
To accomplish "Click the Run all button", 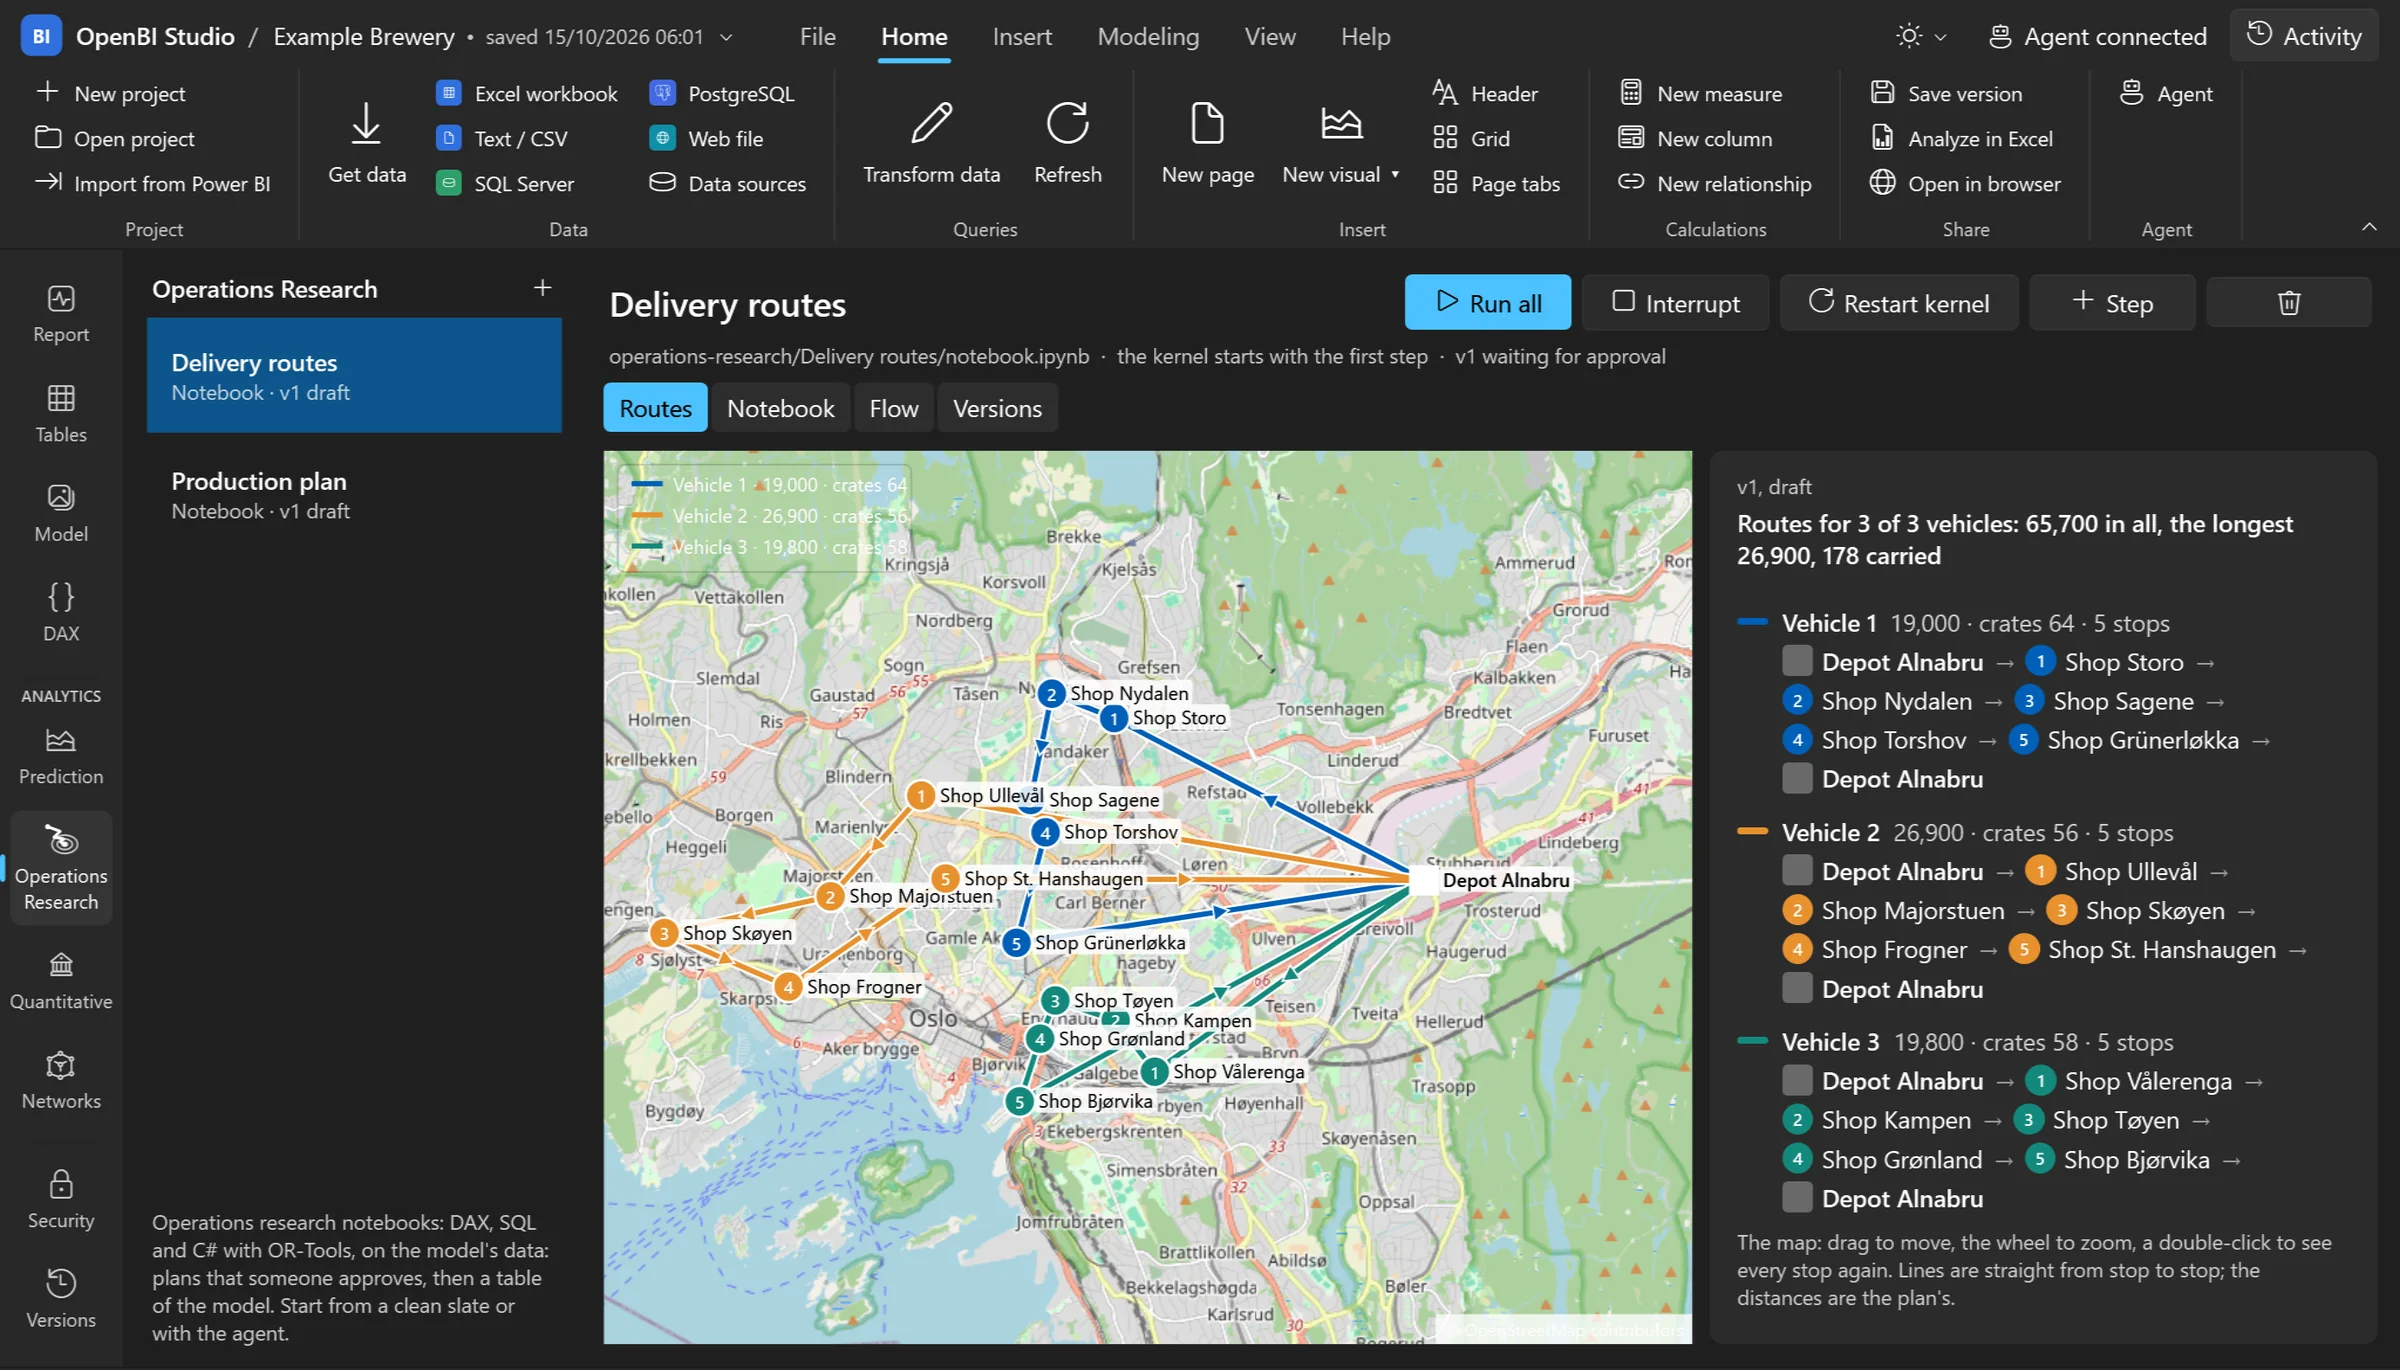I will click(1487, 302).
